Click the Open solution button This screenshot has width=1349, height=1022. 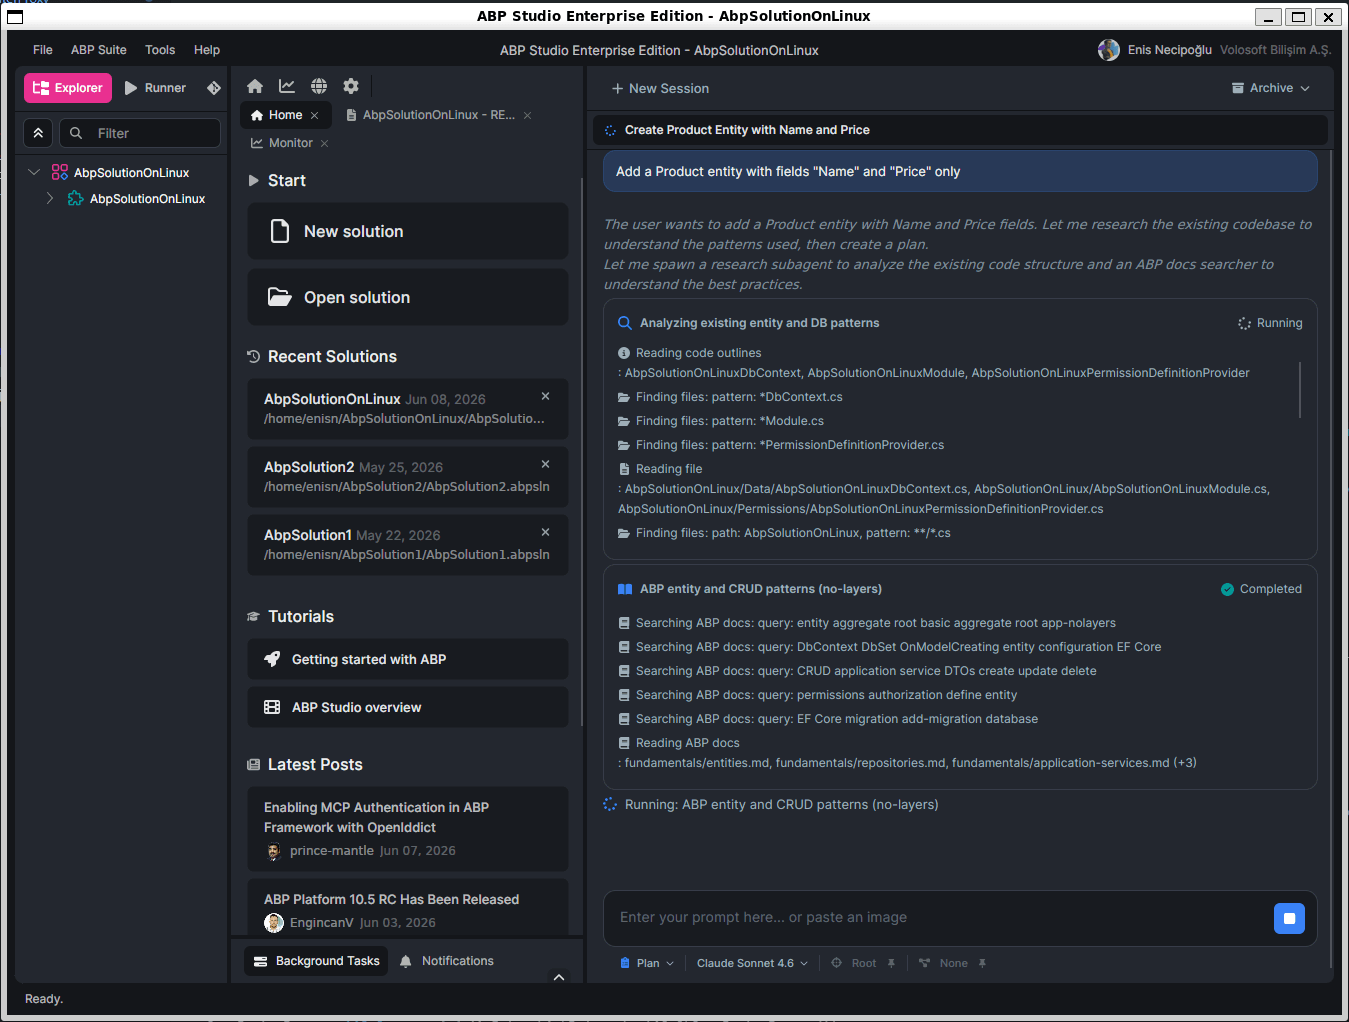coord(408,297)
